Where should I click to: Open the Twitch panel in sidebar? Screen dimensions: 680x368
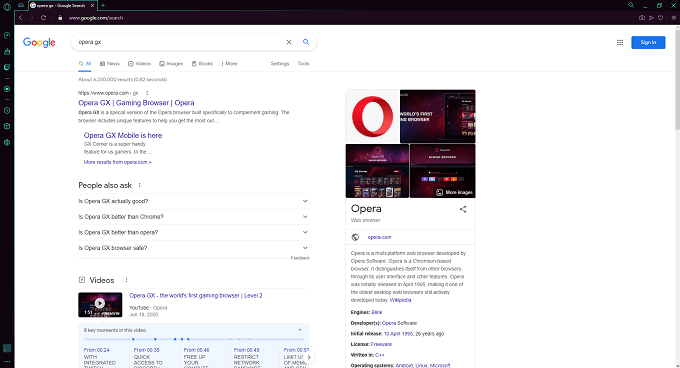click(x=7, y=67)
